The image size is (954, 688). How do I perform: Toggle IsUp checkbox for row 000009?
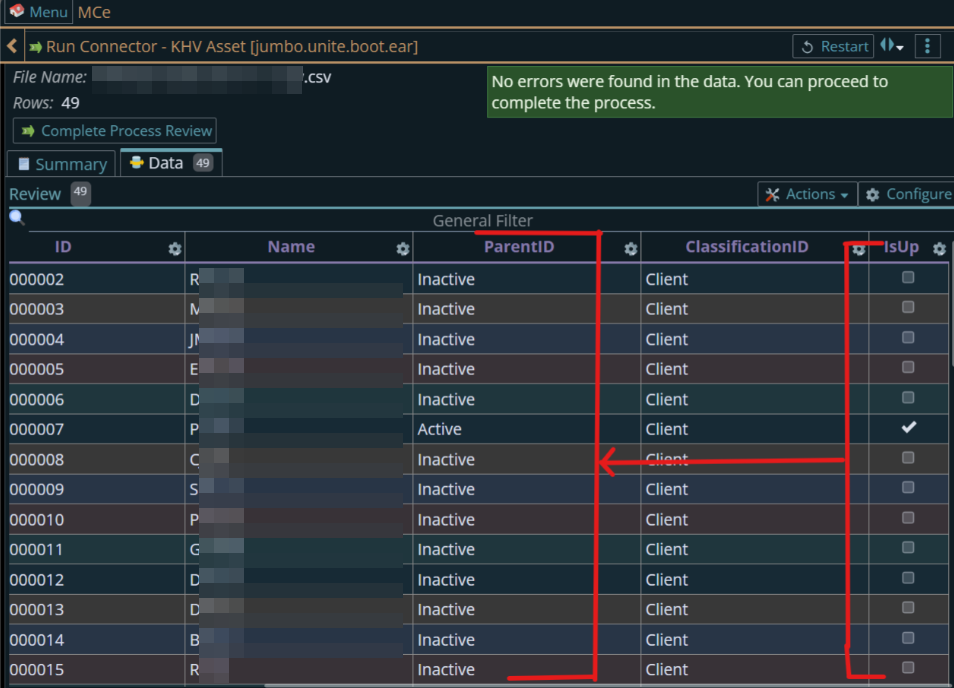[908, 487]
